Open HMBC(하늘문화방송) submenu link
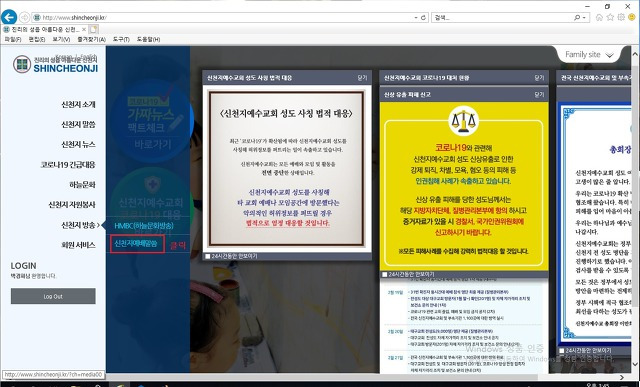Viewport: 640px width, 387px height. 144,225
